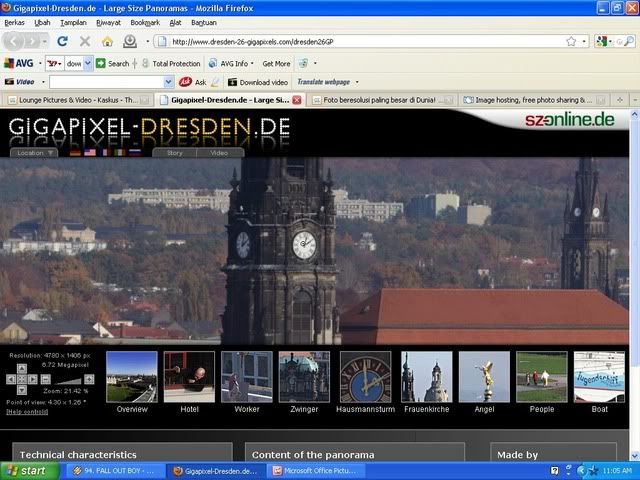Zoom out with the minus button
The width and height of the screenshot is (640, 480).
point(46,379)
